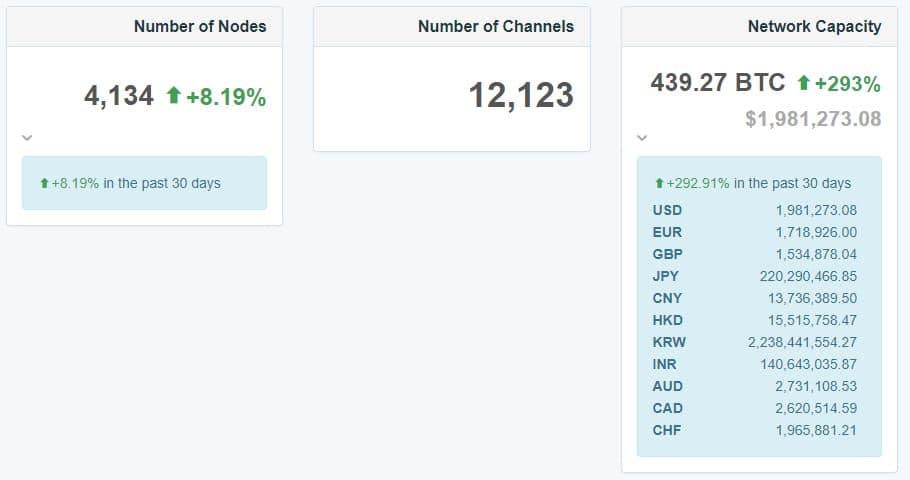This screenshot has height=480, width=910.
Task: Click the 439.27 BTC capacity value
Action: pyautogui.click(x=717, y=82)
